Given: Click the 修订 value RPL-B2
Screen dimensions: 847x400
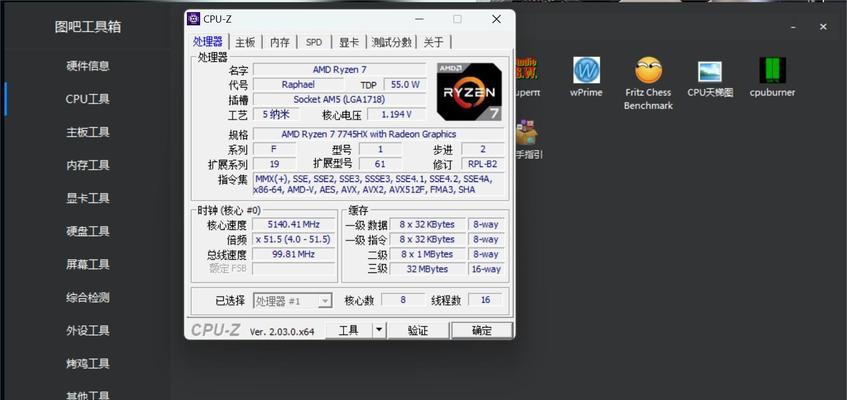Looking at the screenshot, I should coord(483,164).
